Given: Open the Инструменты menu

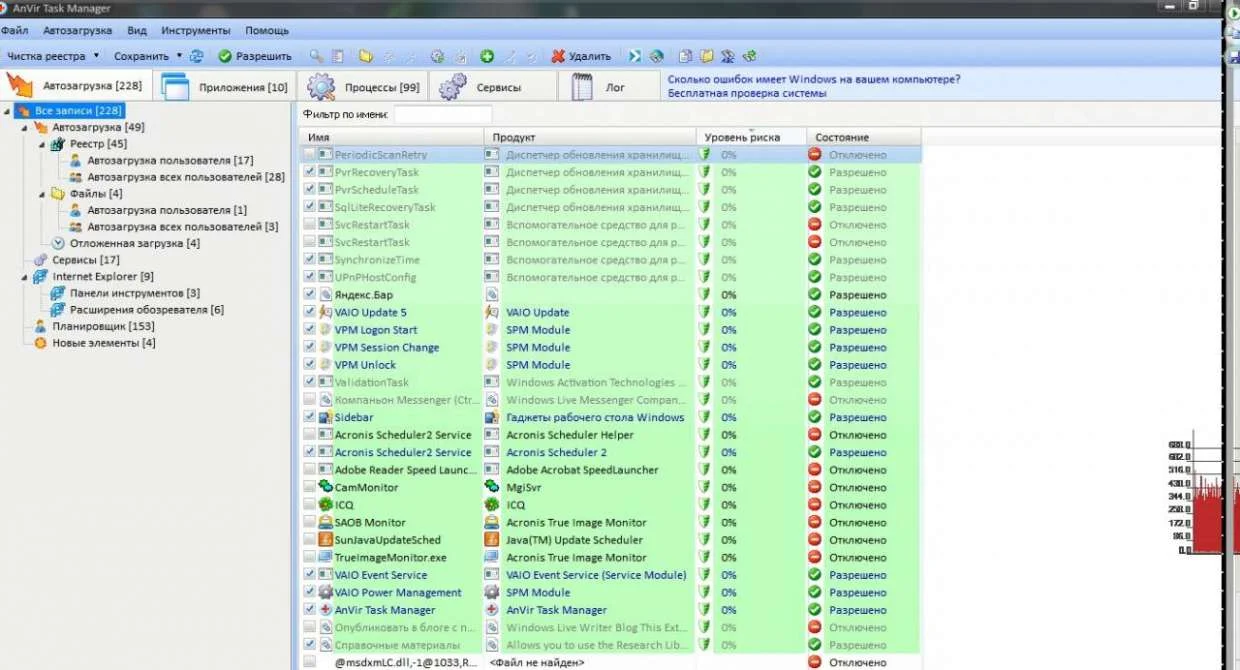Looking at the screenshot, I should click(x=195, y=31).
